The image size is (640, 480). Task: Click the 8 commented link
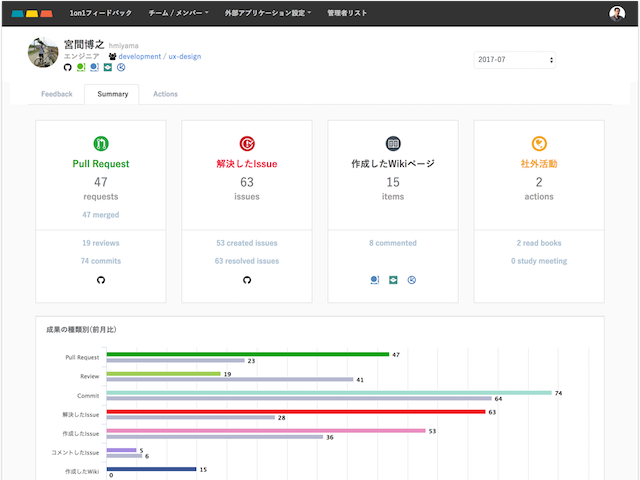393,243
